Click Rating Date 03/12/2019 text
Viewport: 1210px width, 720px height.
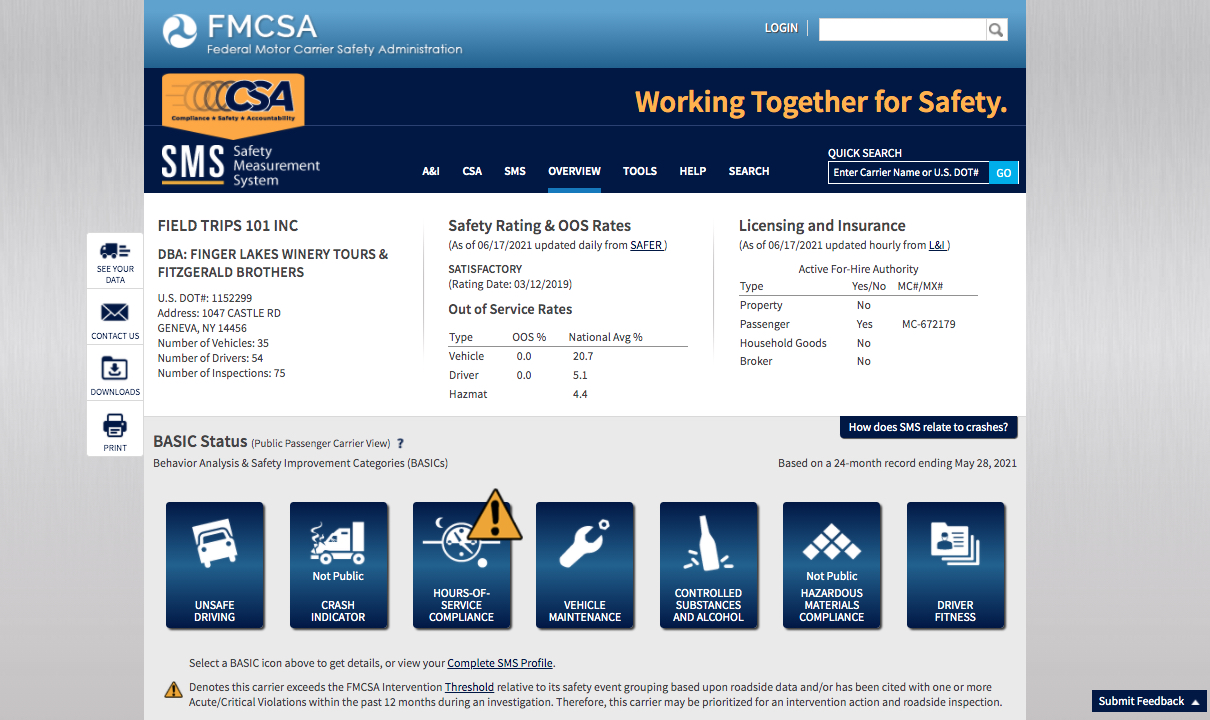tap(510, 284)
